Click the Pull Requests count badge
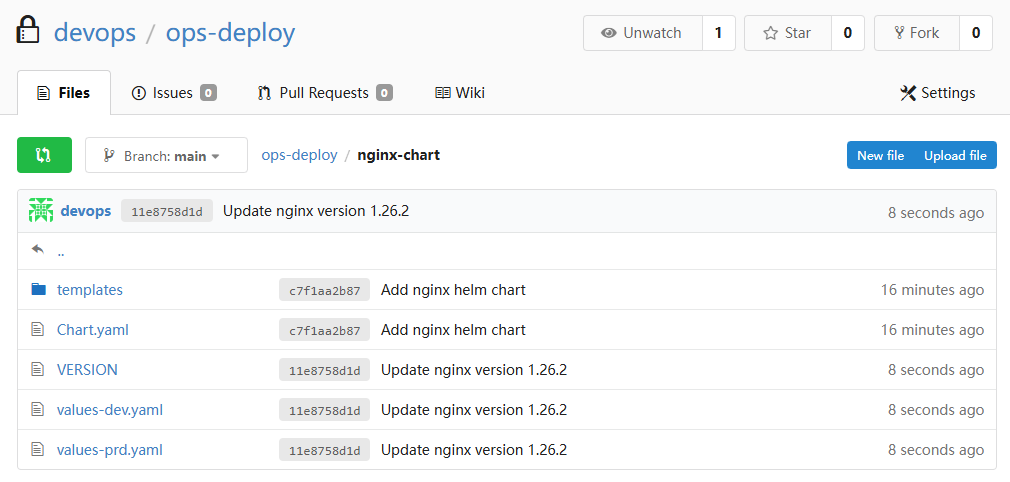 point(385,93)
